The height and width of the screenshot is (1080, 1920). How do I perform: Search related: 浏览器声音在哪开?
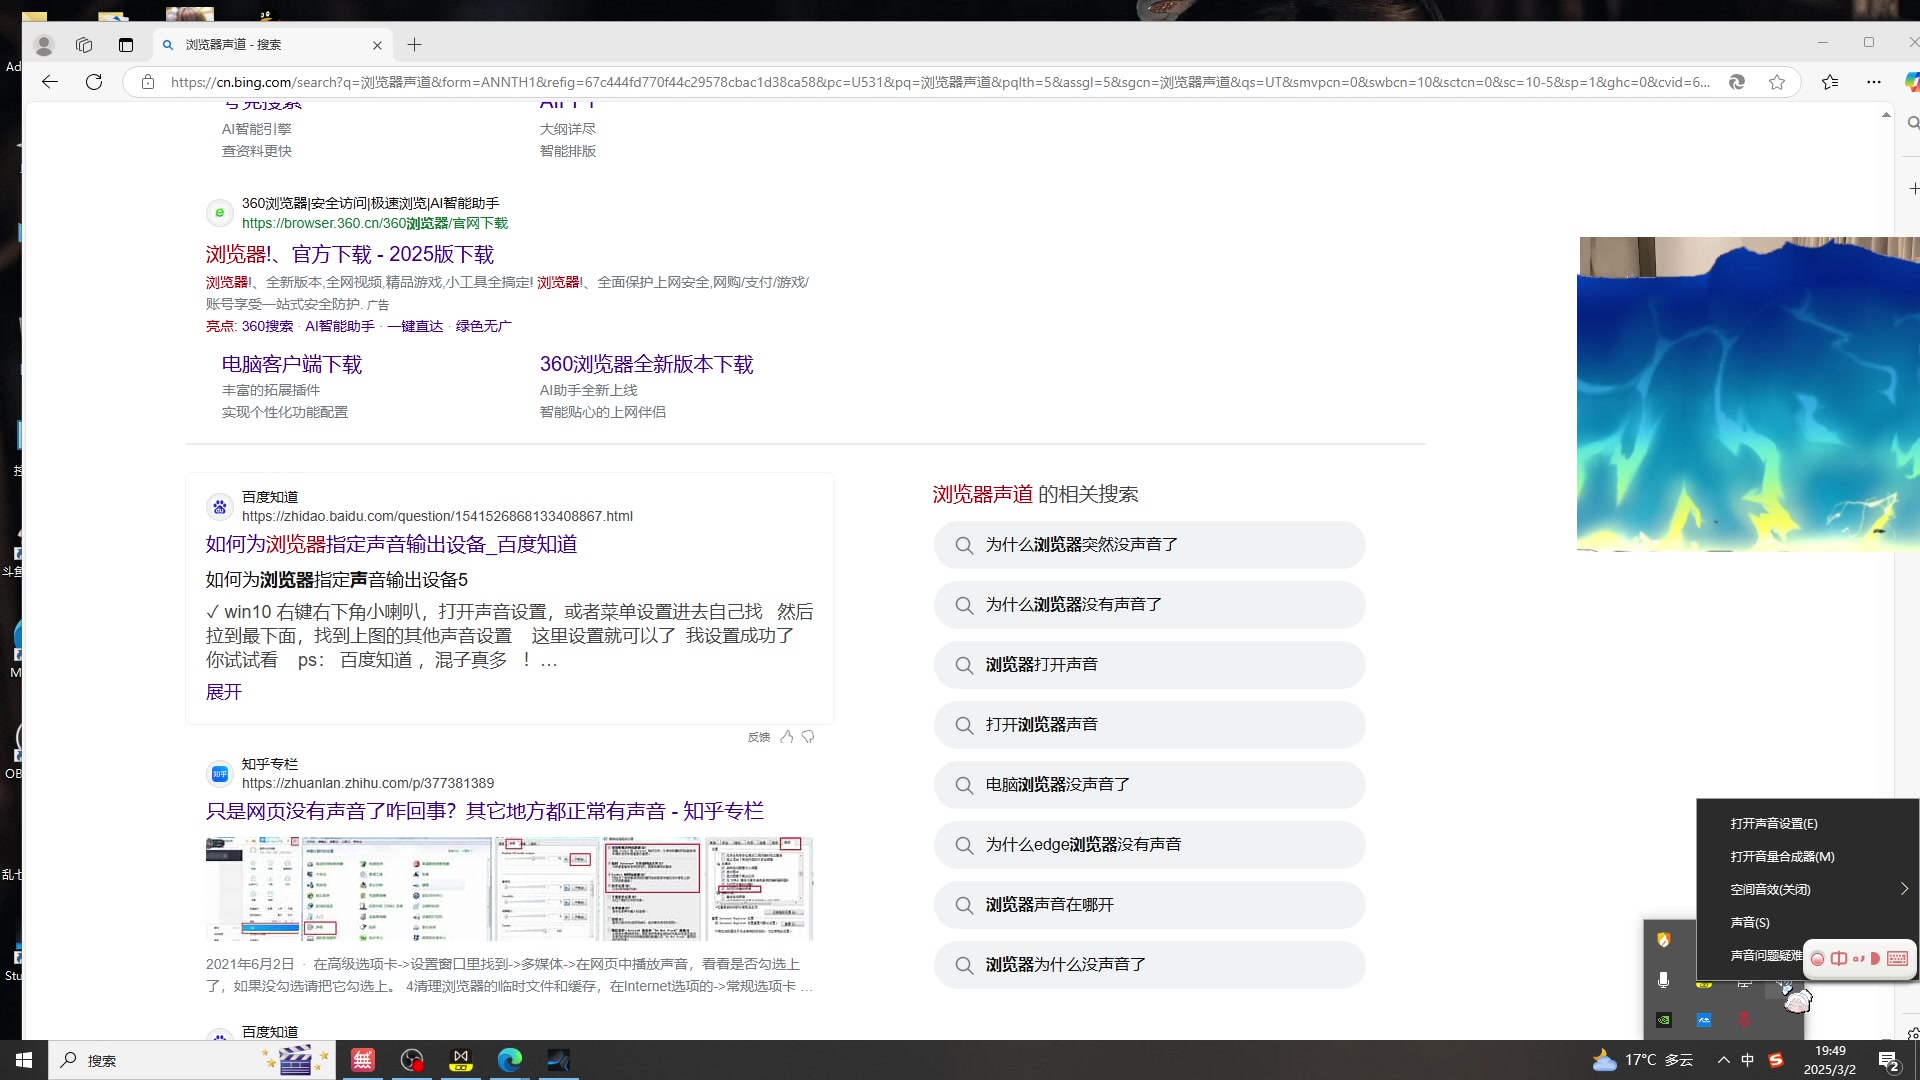click(x=1149, y=905)
